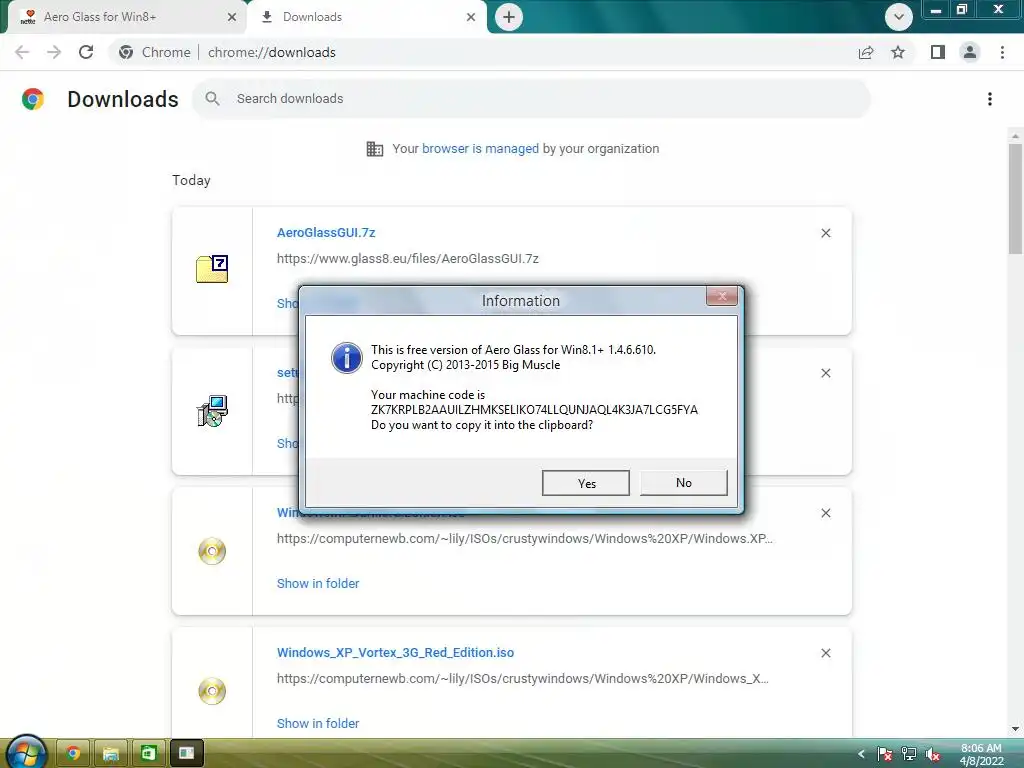Remove AeroGlassGUI.7z from the list

click(825, 233)
